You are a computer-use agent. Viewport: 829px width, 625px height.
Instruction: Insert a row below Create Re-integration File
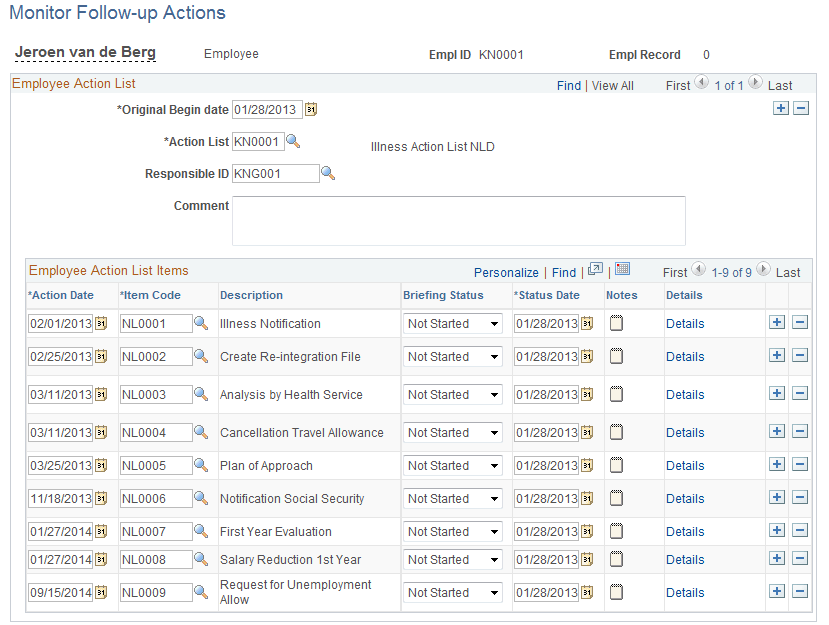777,356
